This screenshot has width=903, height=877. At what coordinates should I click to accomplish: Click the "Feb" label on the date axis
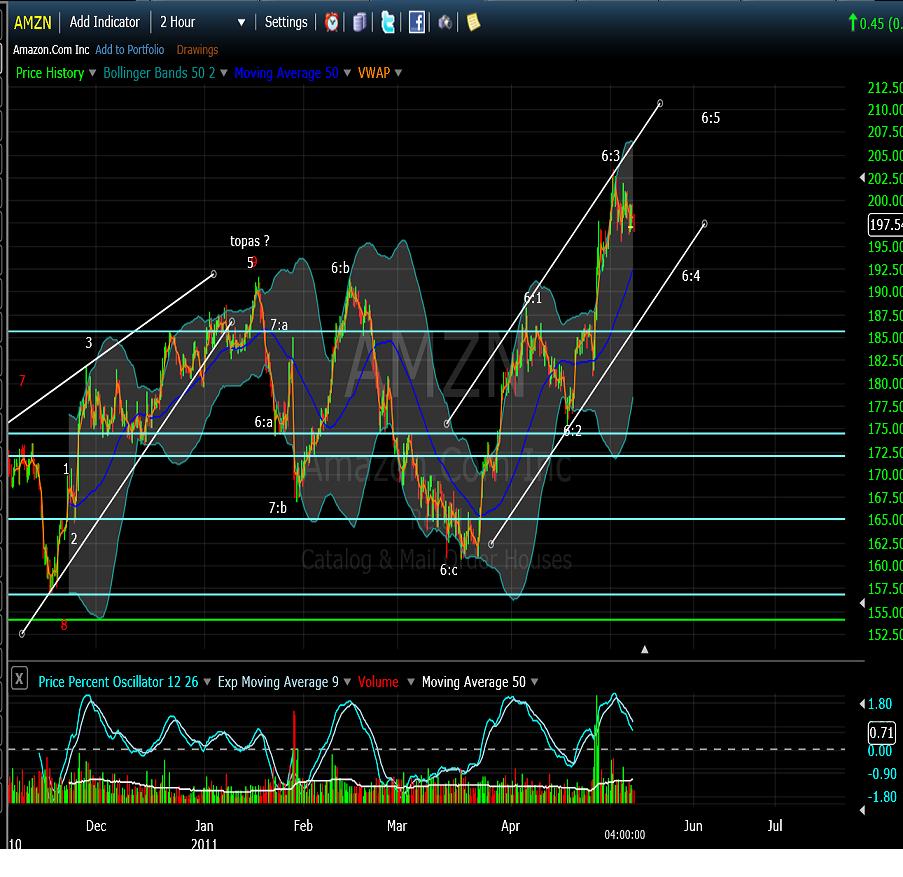pos(303,826)
